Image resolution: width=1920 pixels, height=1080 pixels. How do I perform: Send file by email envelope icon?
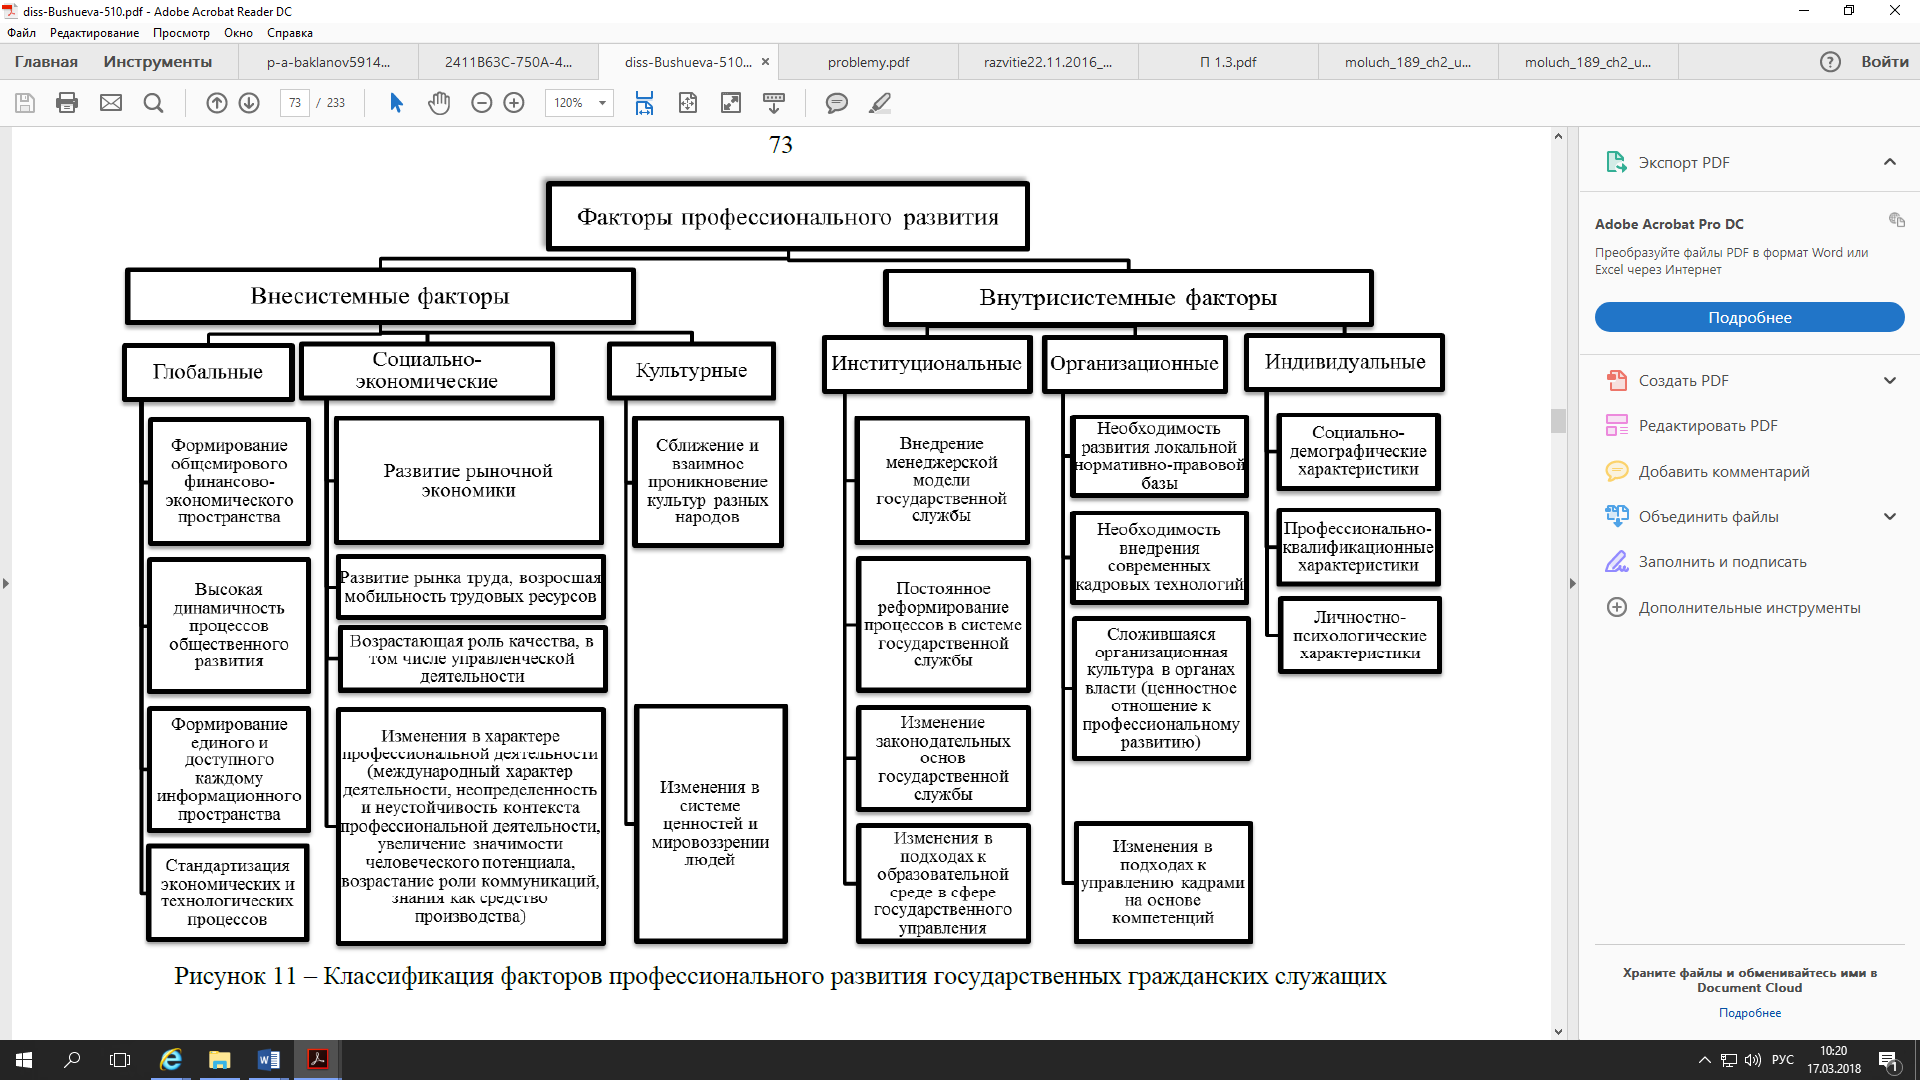click(x=111, y=103)
